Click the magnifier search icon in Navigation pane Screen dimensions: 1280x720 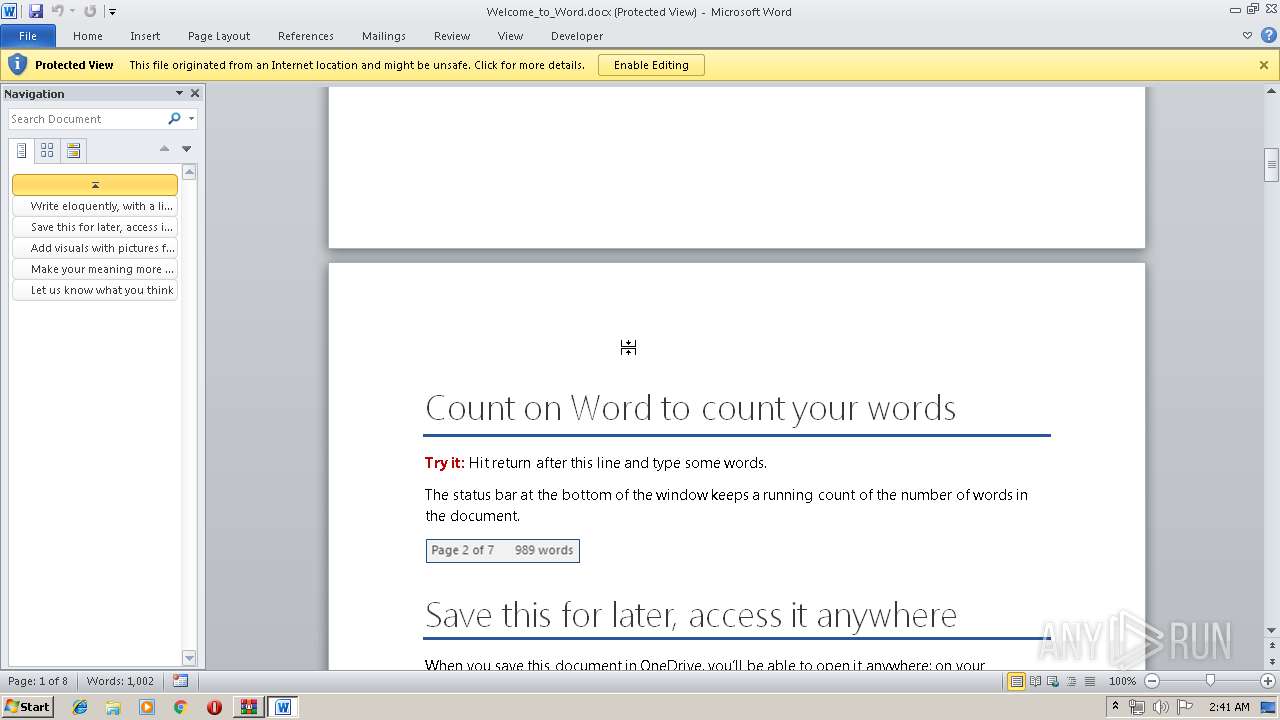174,119
